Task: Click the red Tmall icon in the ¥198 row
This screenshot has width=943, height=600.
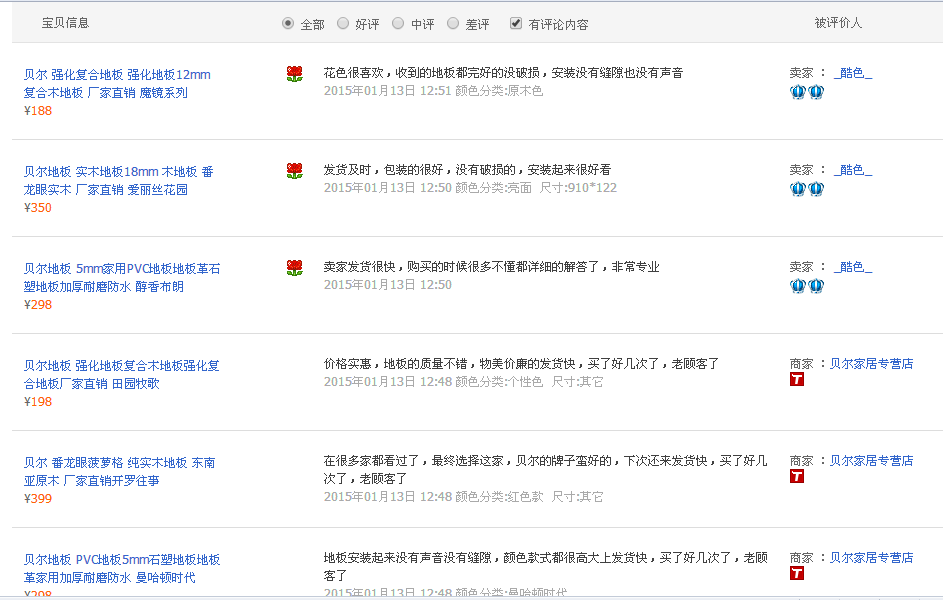Action: [797, 380]
